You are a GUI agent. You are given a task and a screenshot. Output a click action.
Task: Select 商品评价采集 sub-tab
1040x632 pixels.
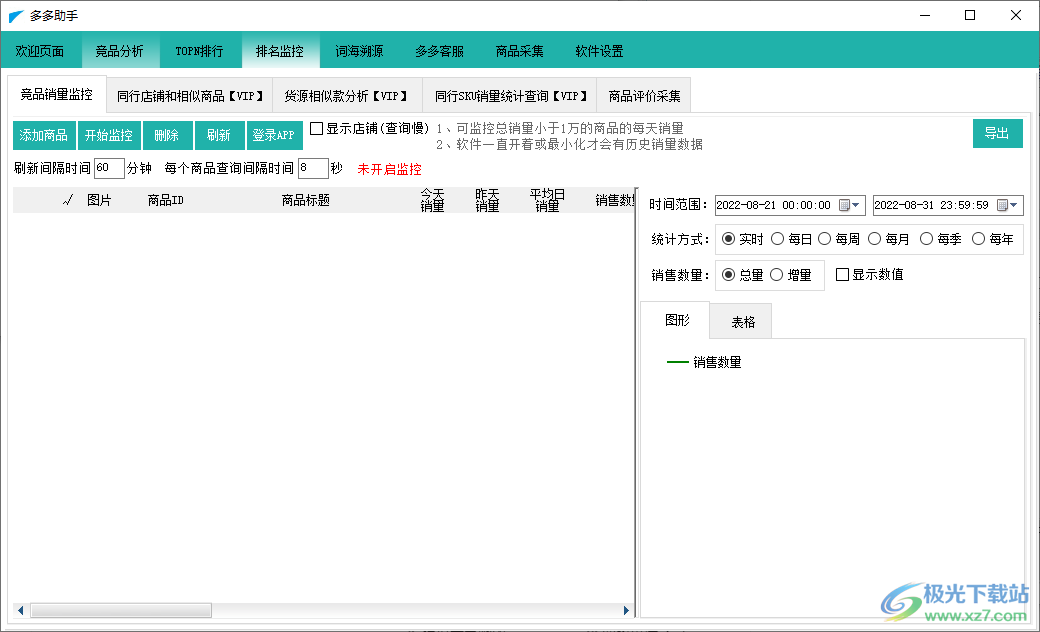[644, 96]
